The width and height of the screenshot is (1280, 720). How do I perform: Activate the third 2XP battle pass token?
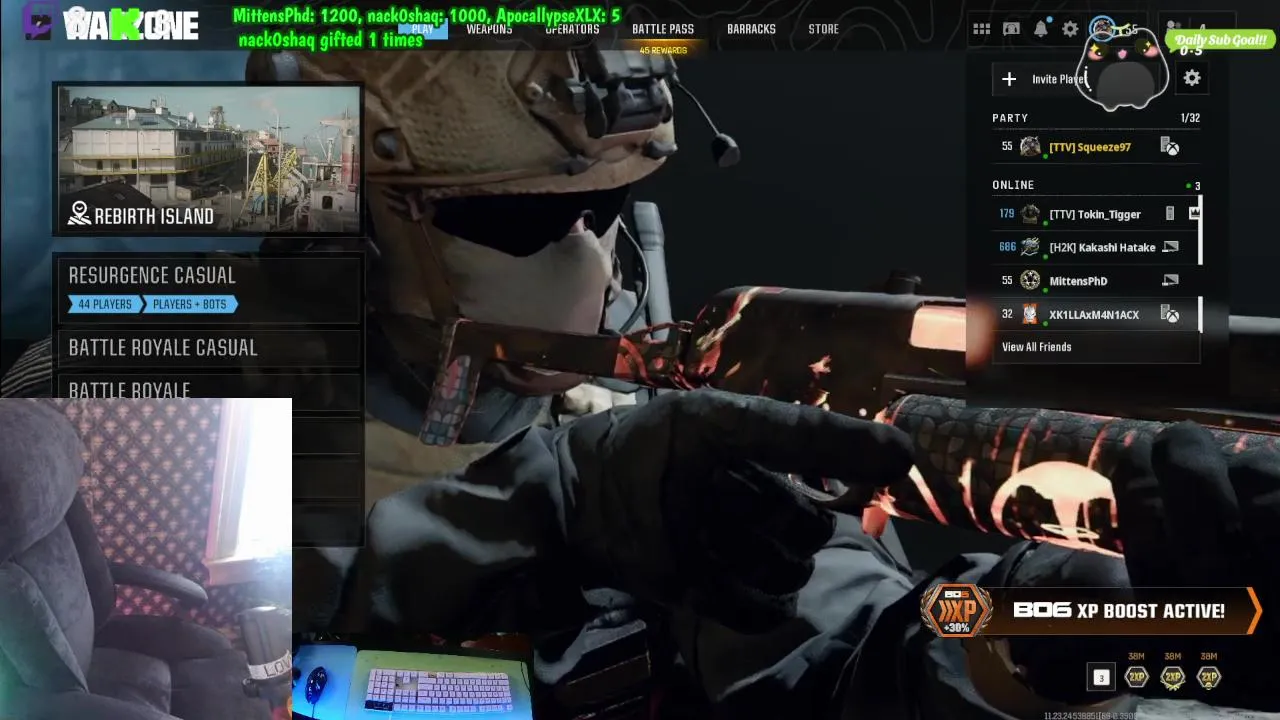pyautogui.click(x=1209, y=677)
